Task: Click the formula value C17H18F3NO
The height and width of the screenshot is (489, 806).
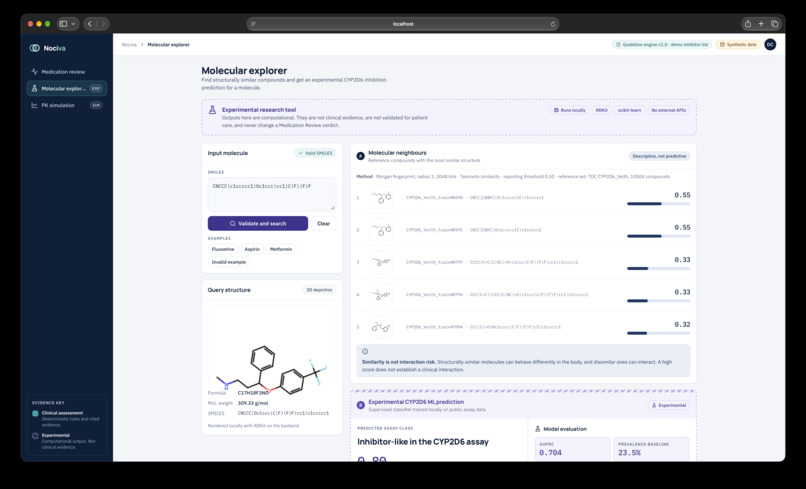Action: click(253, 393)
